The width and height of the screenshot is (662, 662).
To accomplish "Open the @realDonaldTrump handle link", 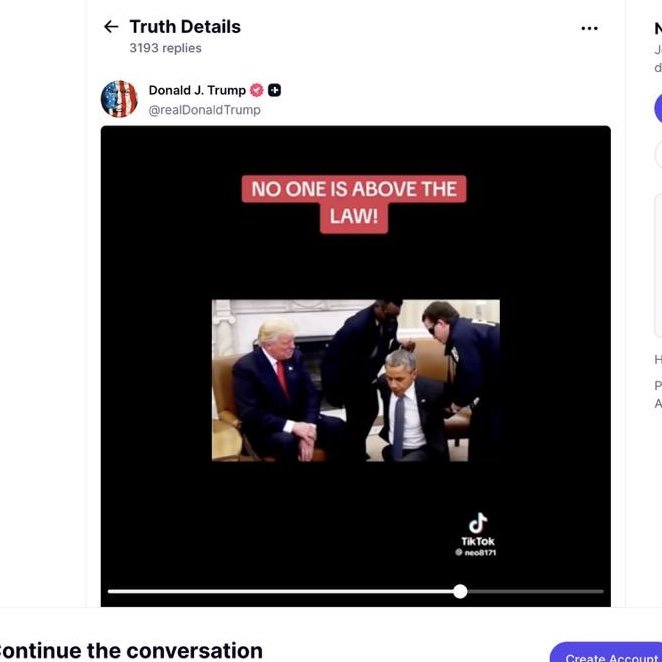I will [204, 110].
